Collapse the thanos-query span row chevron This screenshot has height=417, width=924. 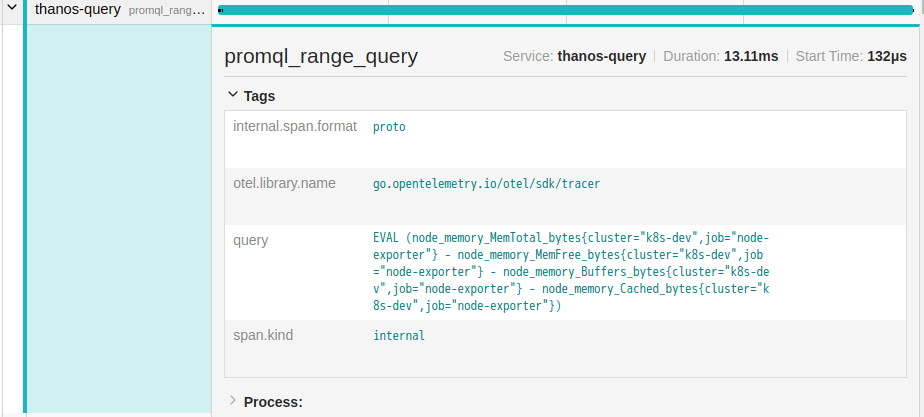pyautogui.click(x=11, y=8)
